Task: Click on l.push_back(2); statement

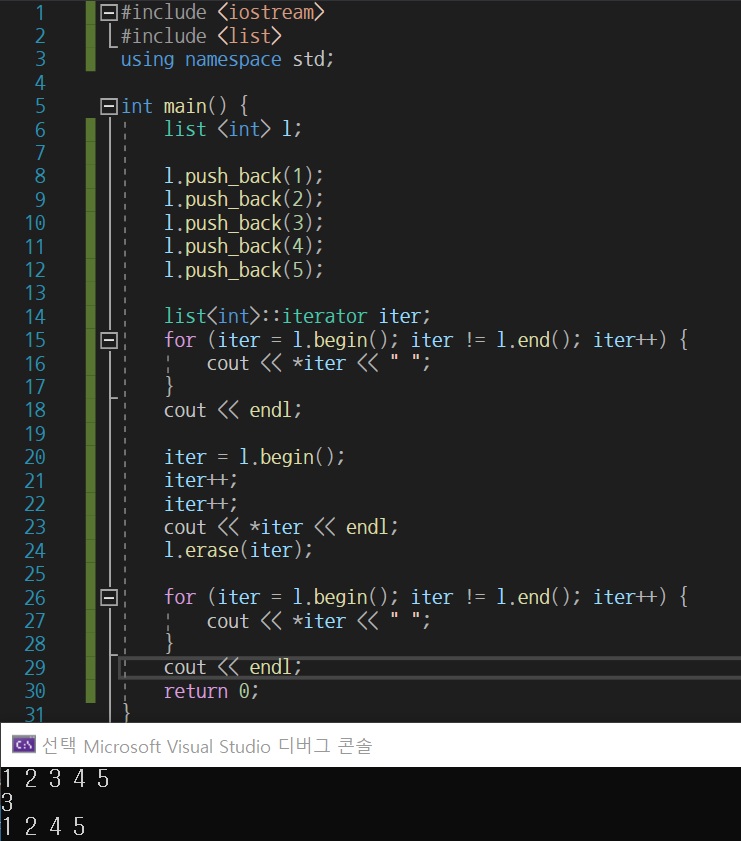Action: pos(243,200)
